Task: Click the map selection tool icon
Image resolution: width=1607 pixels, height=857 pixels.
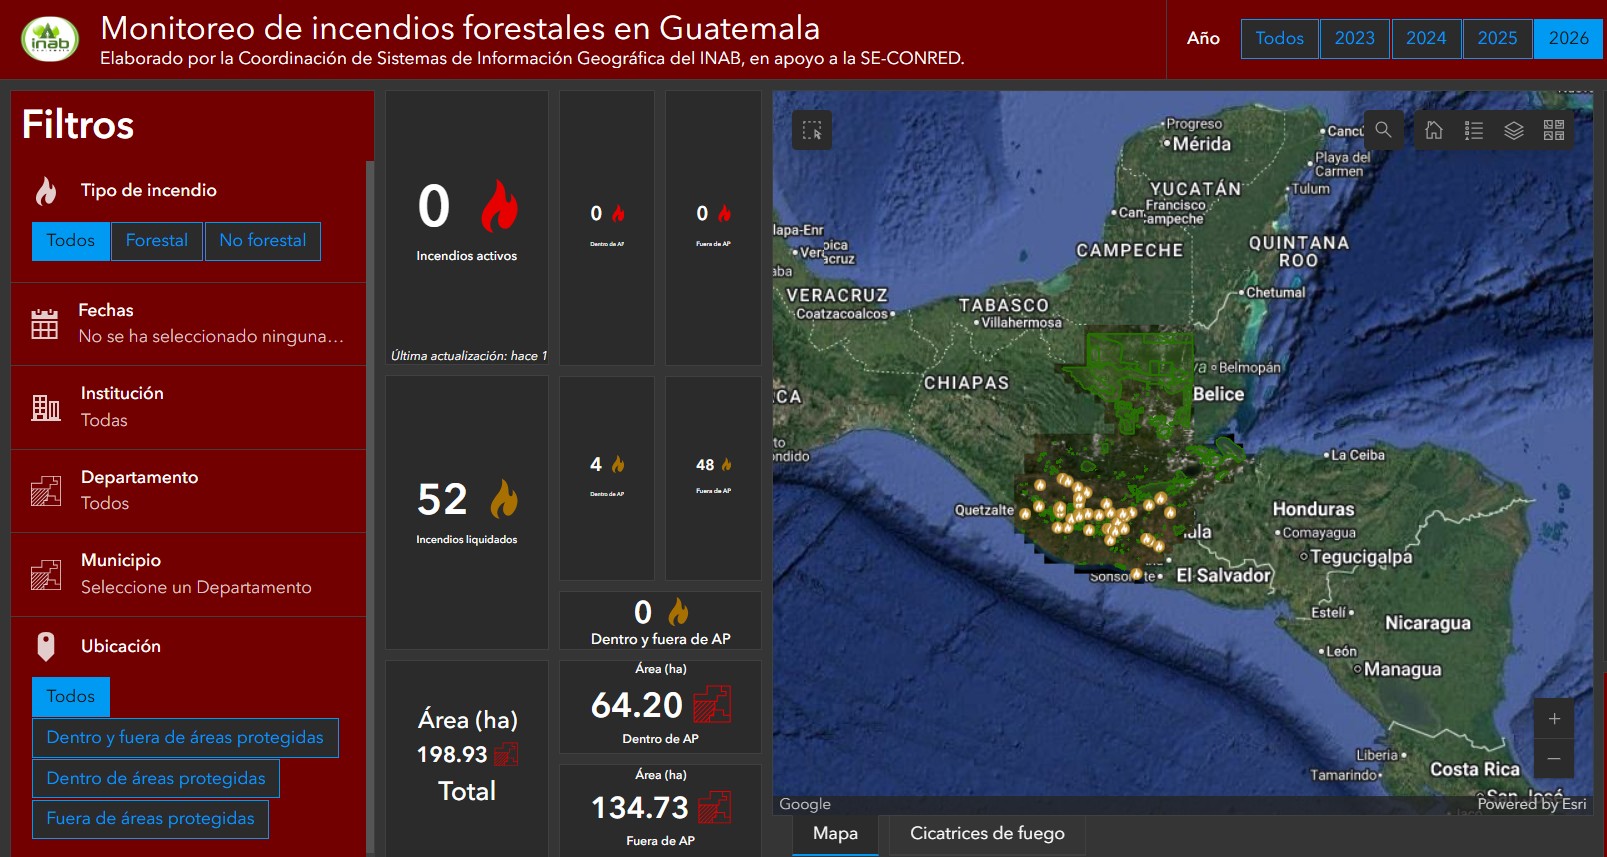Action: click(x=812, y=131)
